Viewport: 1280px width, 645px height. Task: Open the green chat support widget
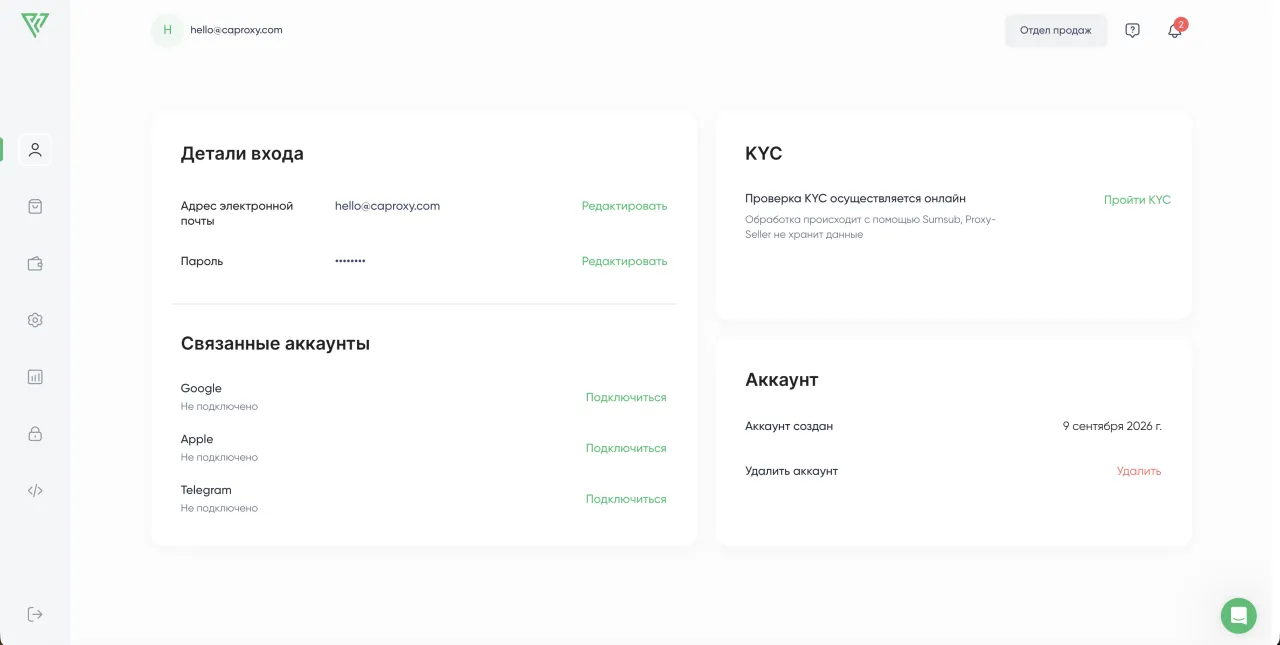pos(1238,615)
